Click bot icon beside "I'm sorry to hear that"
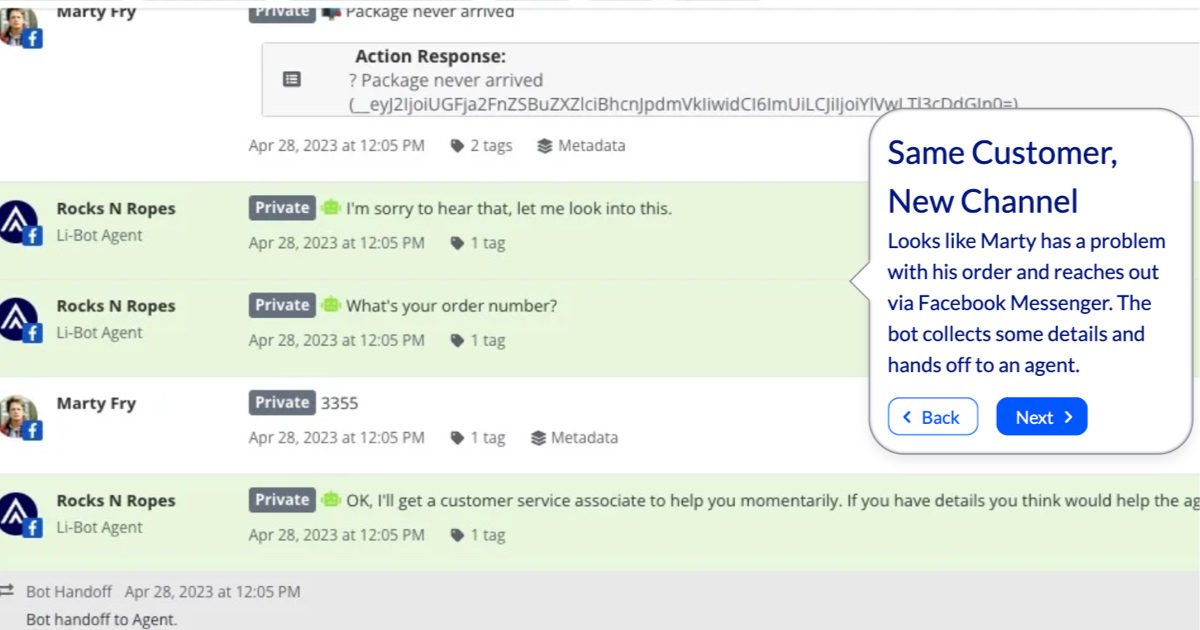The height and width of the screenshot is (630, 1200). click(331, 208)
